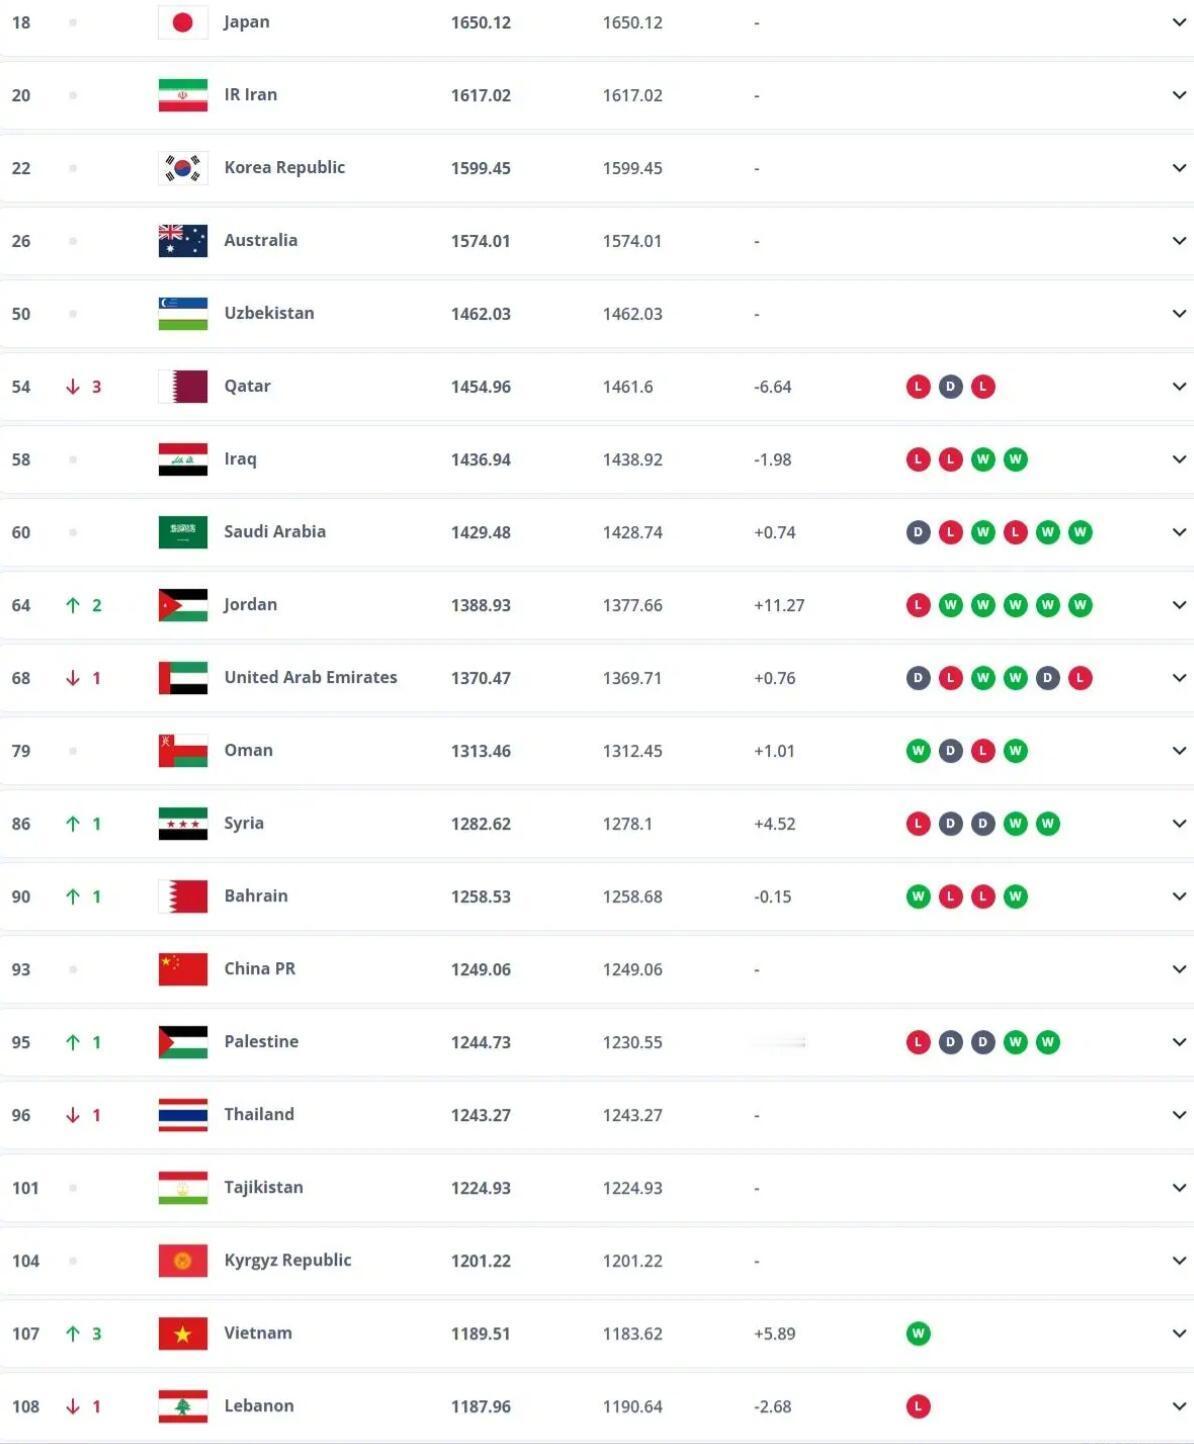Click Qatar's red down-arrow rank change
This screenshot has width=1194, height=1444.
coord(73,387)
